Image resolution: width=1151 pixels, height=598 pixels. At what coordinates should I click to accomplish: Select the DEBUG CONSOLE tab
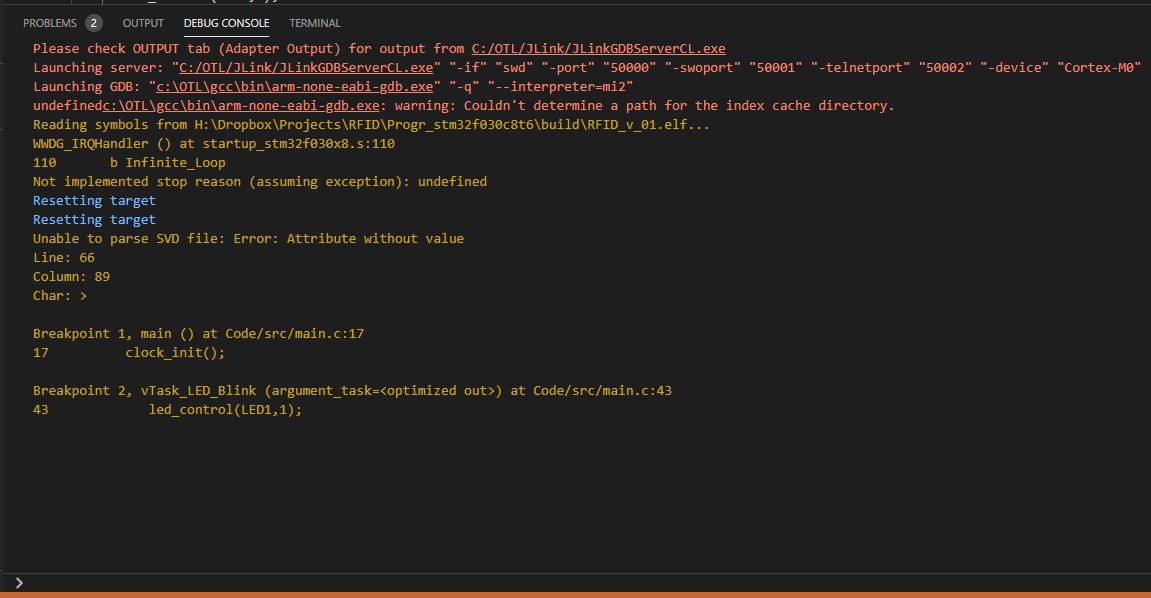pyautogui.click(x=226, y=23)
